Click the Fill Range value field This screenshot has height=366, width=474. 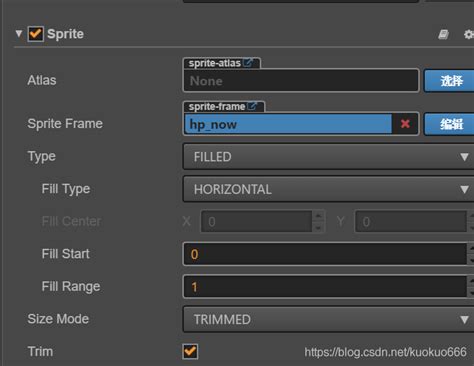[x=325, y=287]
